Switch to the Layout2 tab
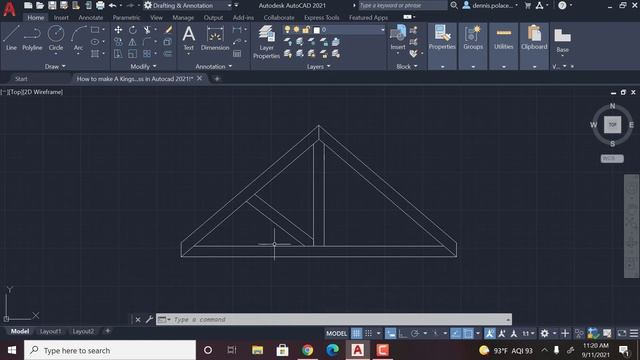Screen dimensions: 640x360 [83, 331]
